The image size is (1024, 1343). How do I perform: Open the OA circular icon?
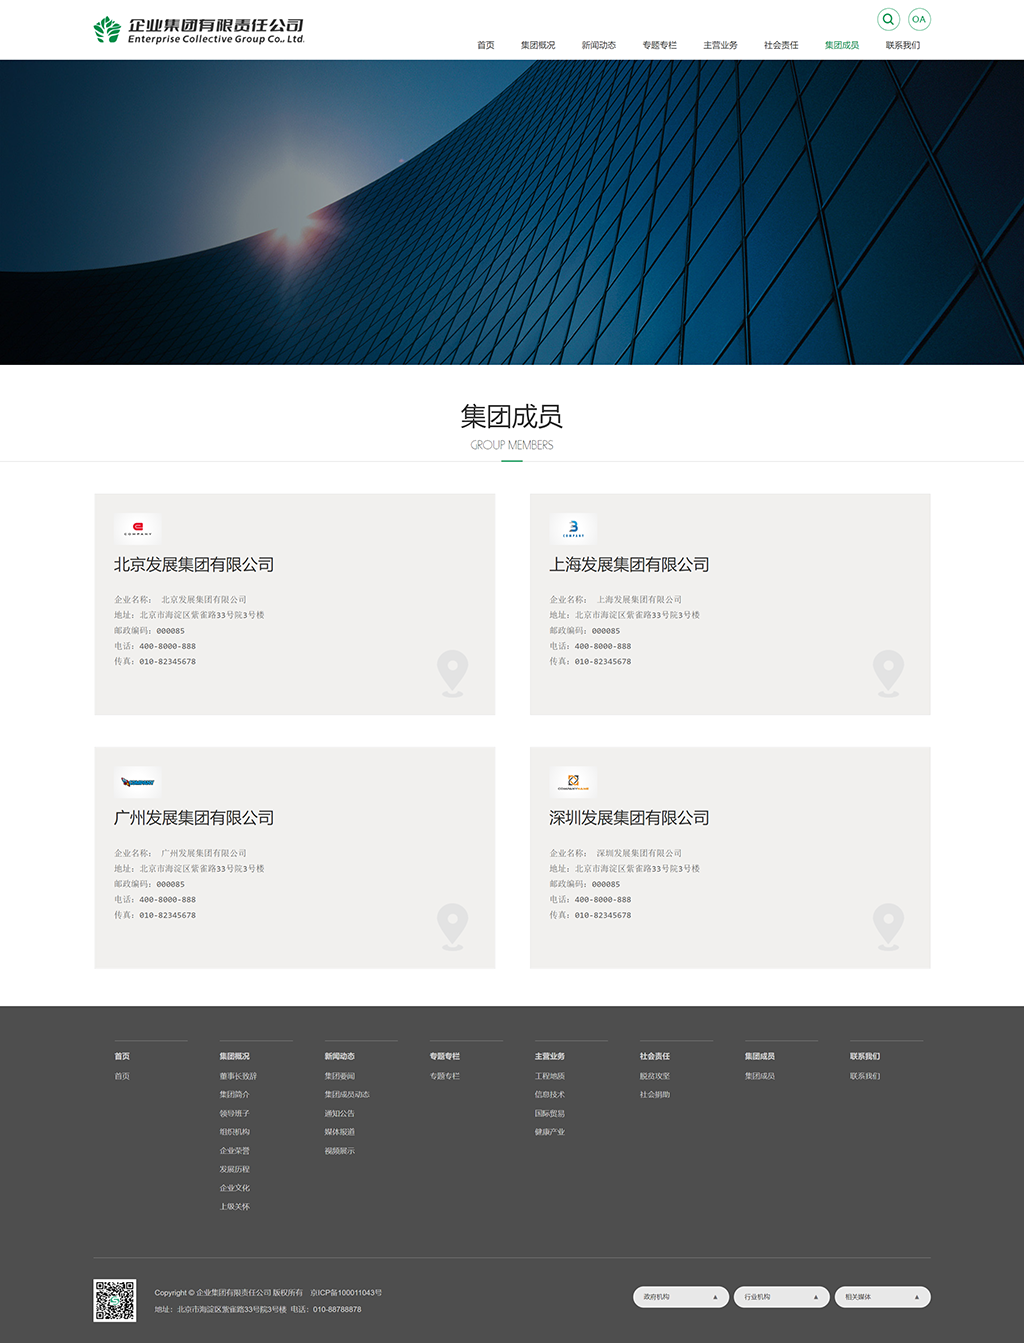919,19
